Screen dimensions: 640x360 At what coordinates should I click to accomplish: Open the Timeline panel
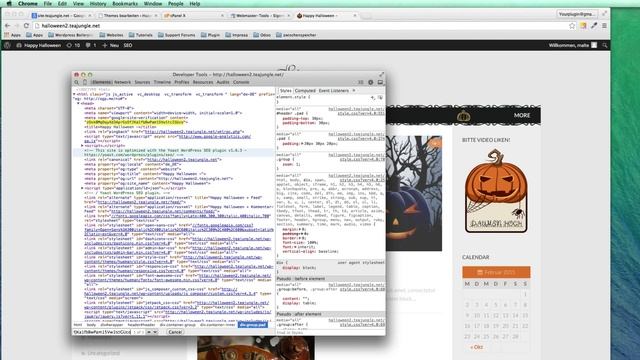click(162, 82)
